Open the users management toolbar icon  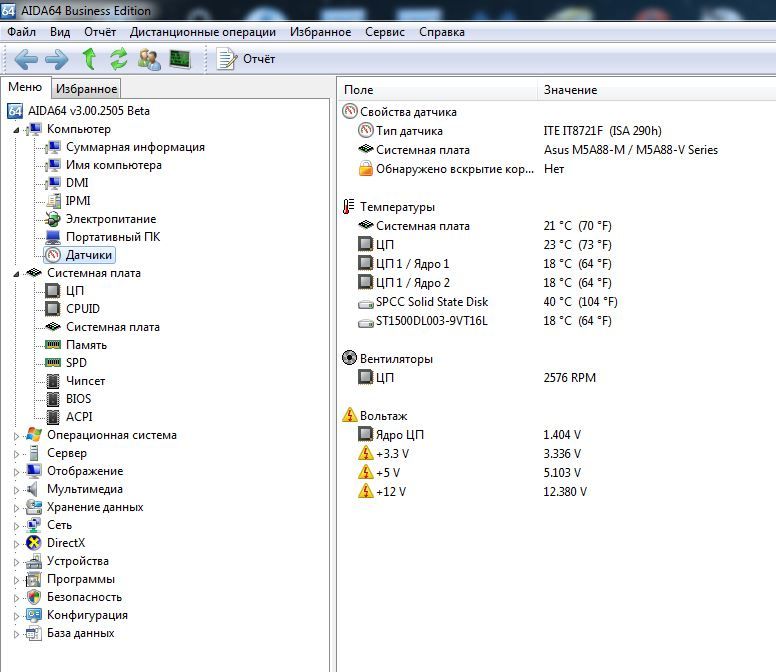[x=149, y=59]
